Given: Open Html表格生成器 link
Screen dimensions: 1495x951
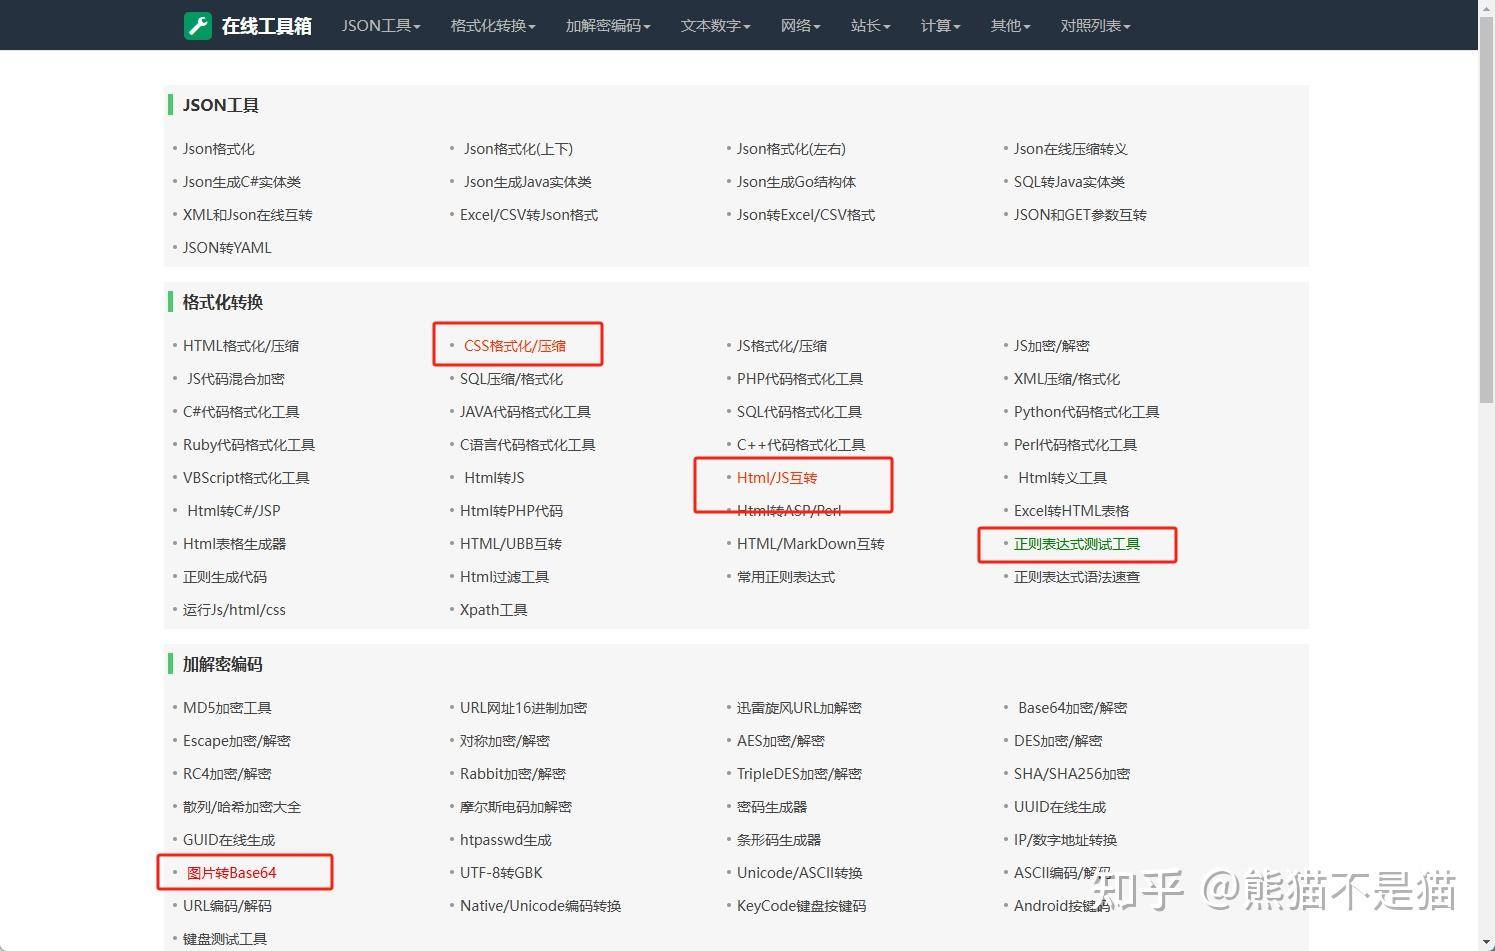Looking at the screenshot, I should point(235,544).
